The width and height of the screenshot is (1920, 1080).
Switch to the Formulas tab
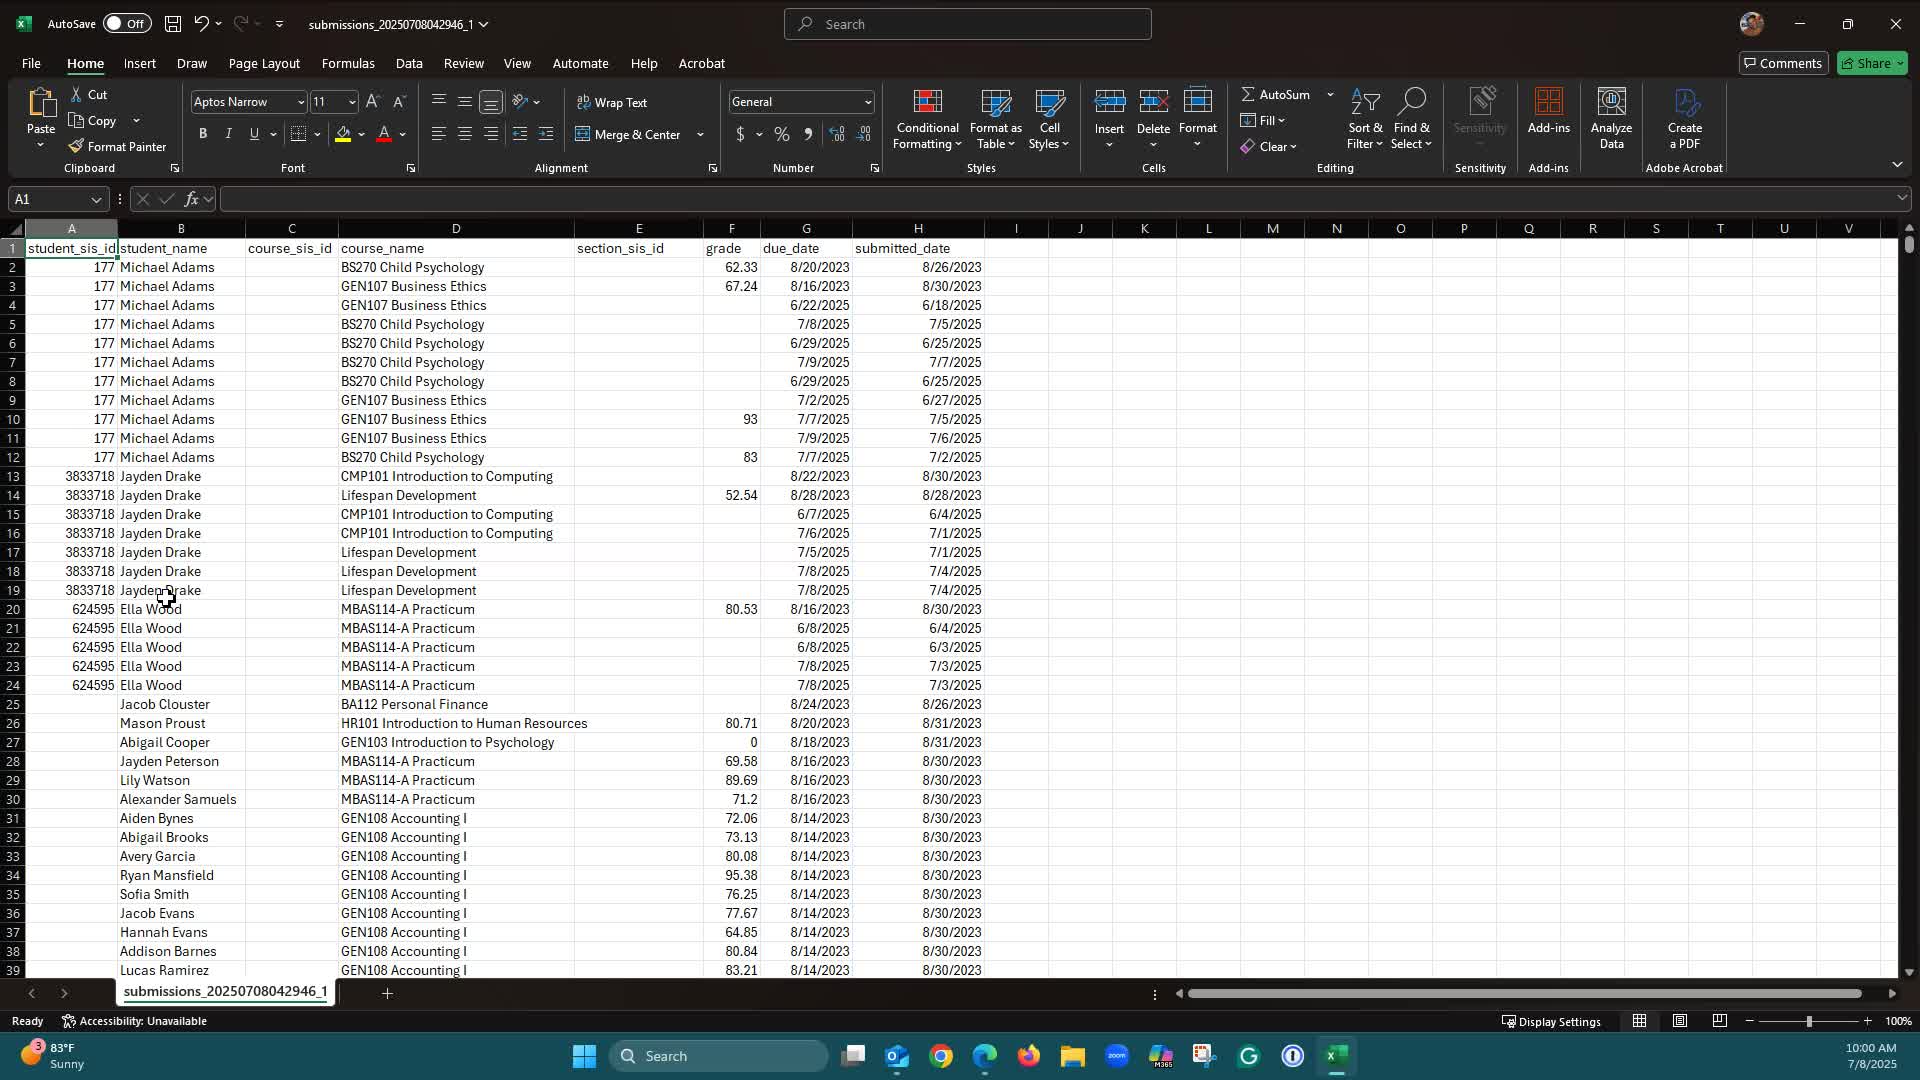pyautogui.click(x=348, y=63)
